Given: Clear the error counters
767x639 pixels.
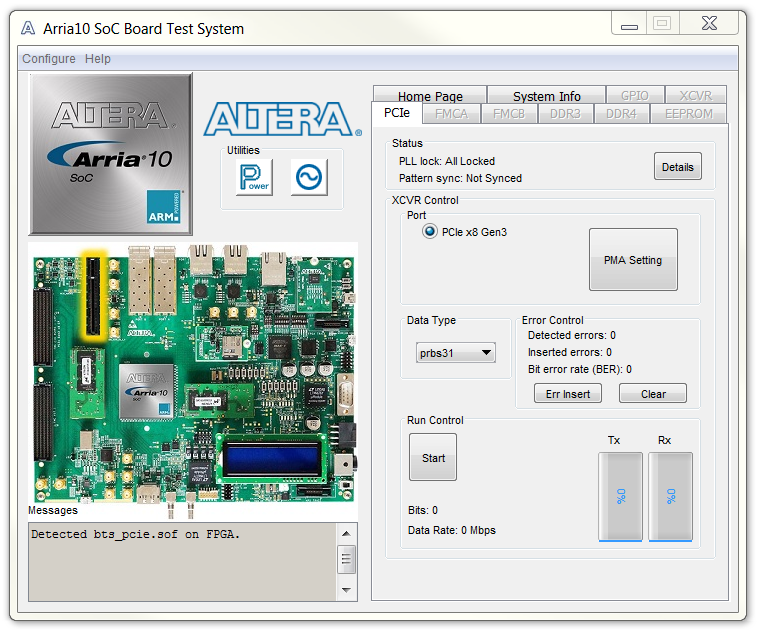Looking at the screenshot, I should (x=653, y=394).
